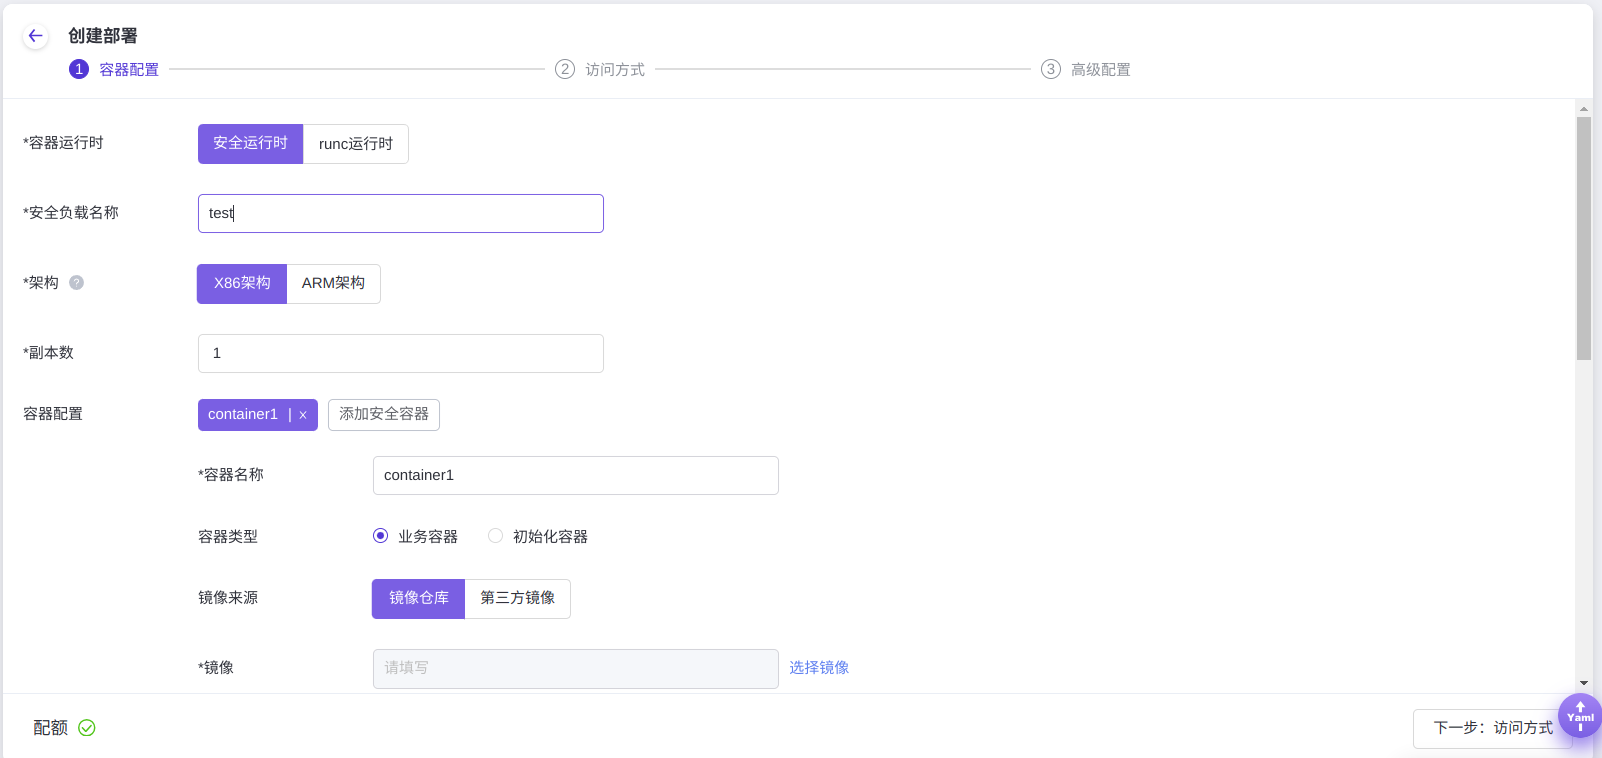Select 业务容器 radio button

click(x=381, y=536)
